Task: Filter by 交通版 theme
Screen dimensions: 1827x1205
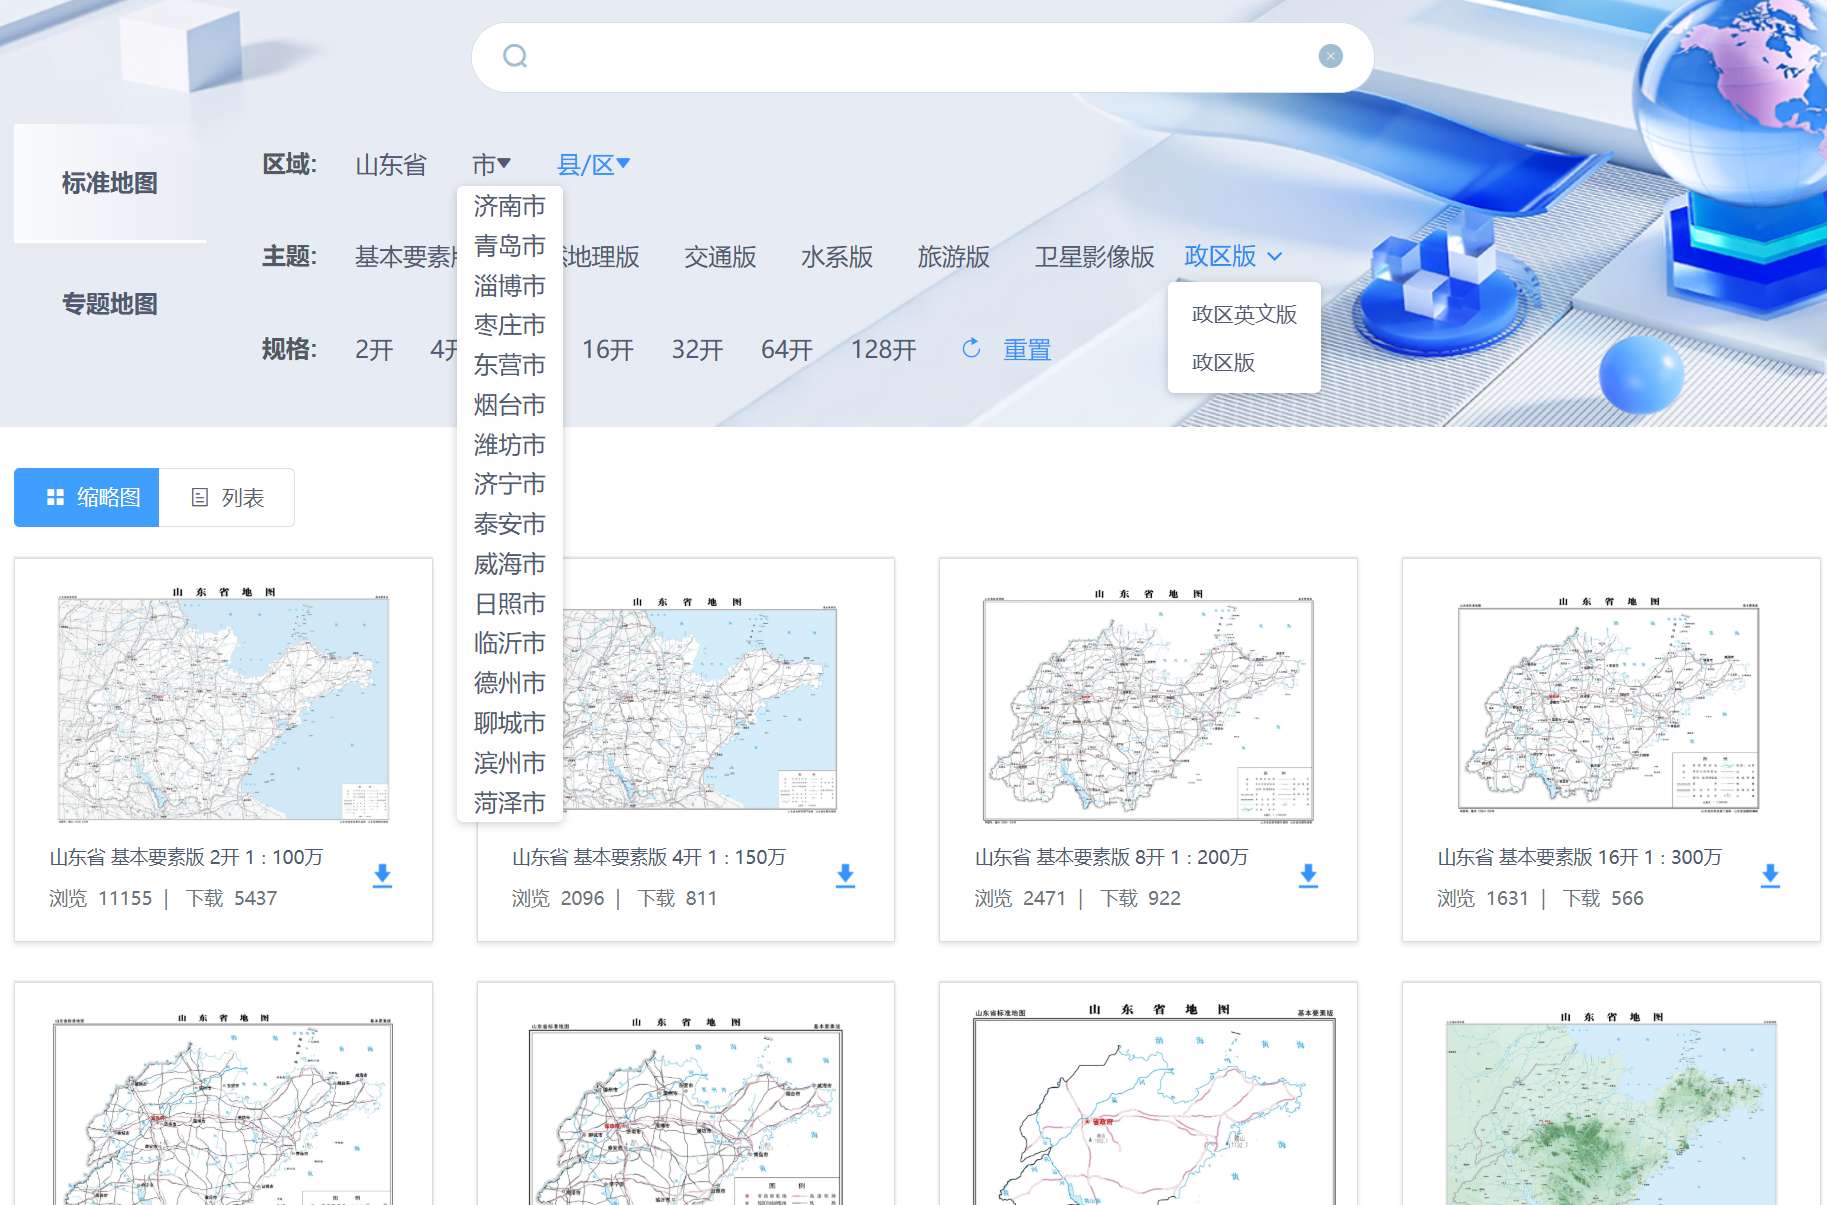Action: pyautogui.click(x=720, y=257)
